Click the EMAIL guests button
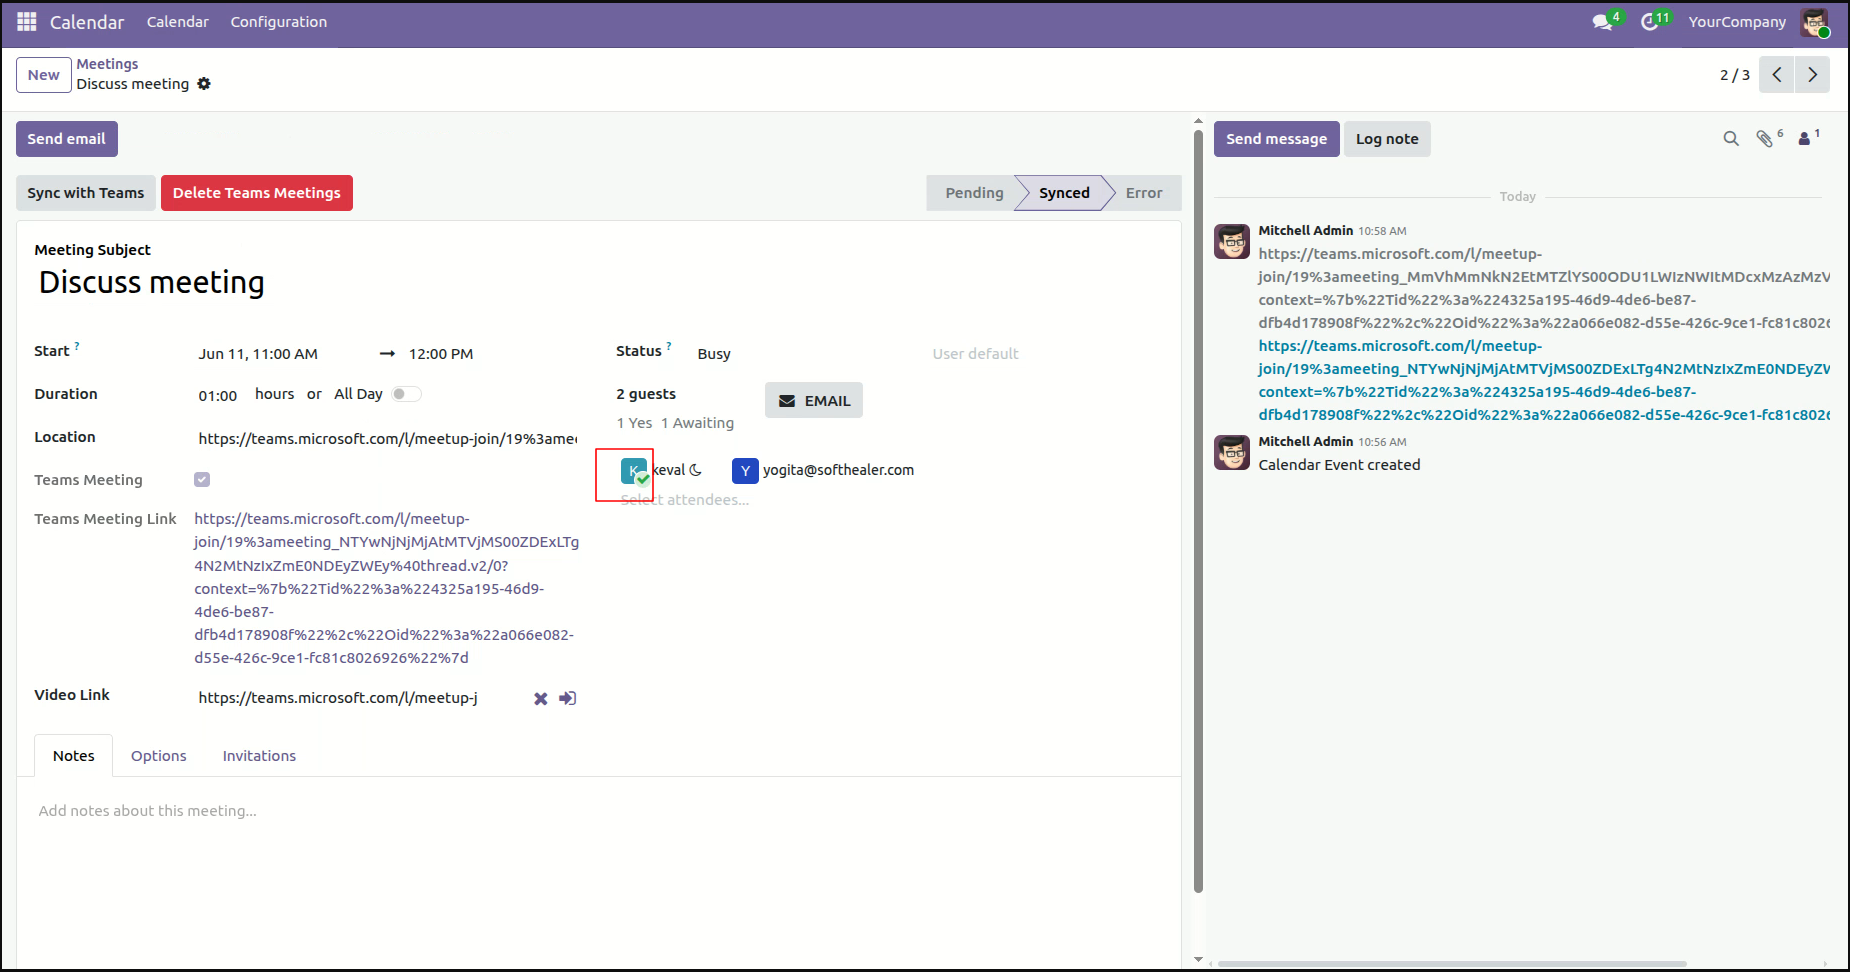Screen dimensions: 1850x972 (x=814, y=401)
